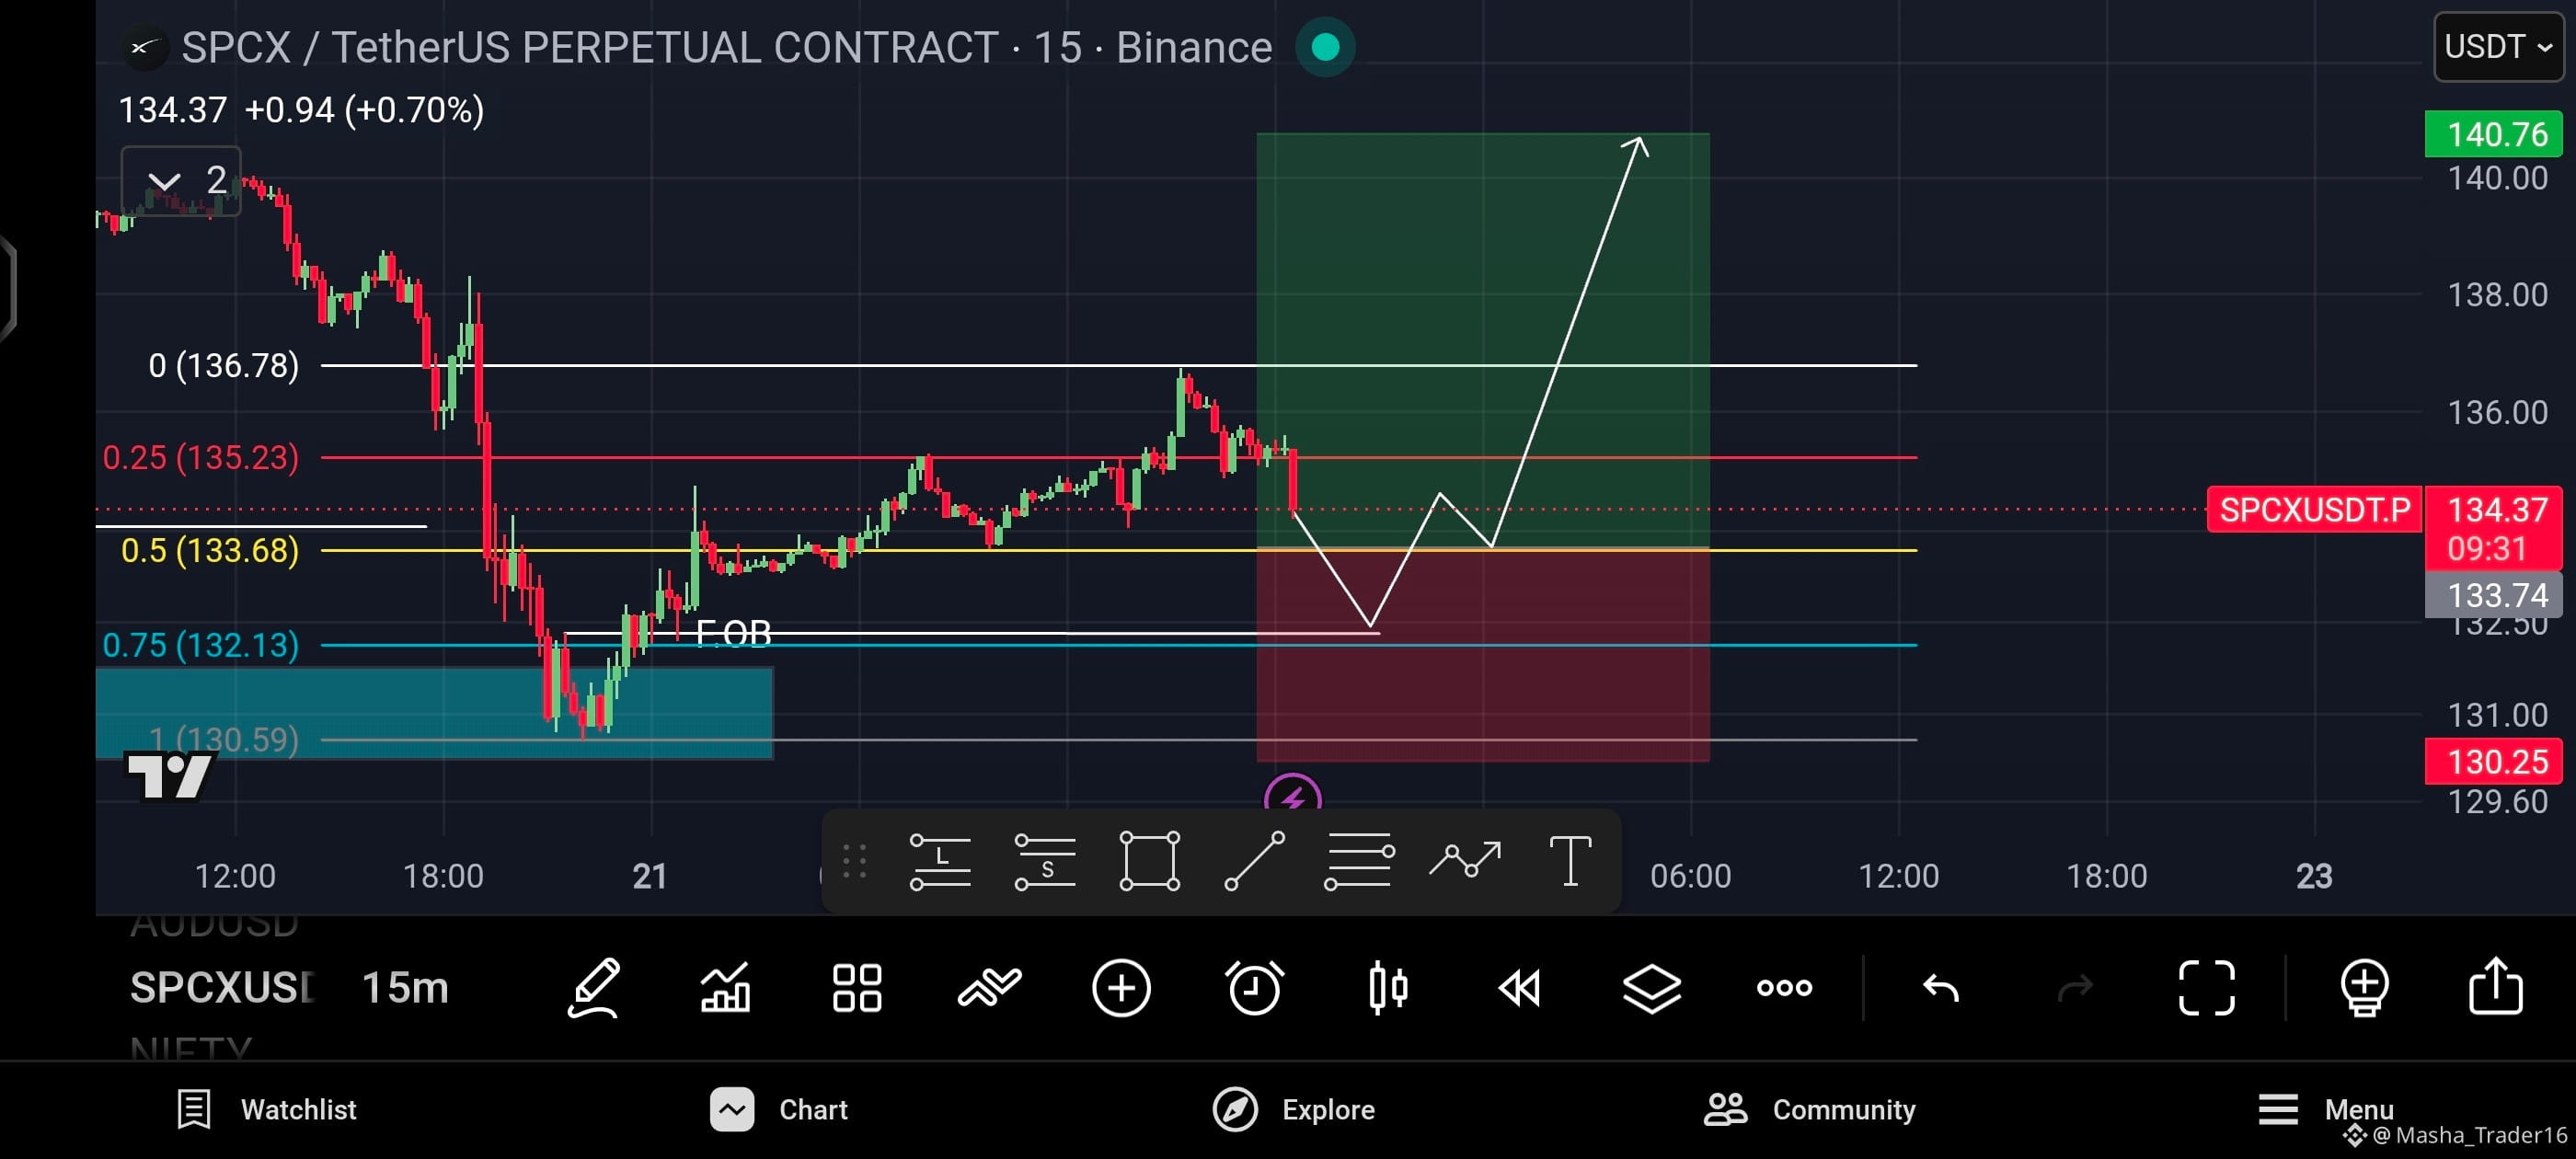2576x1159 pixels.
Task: Select the teal demand zone rectangle
Action: pos(434,713)
